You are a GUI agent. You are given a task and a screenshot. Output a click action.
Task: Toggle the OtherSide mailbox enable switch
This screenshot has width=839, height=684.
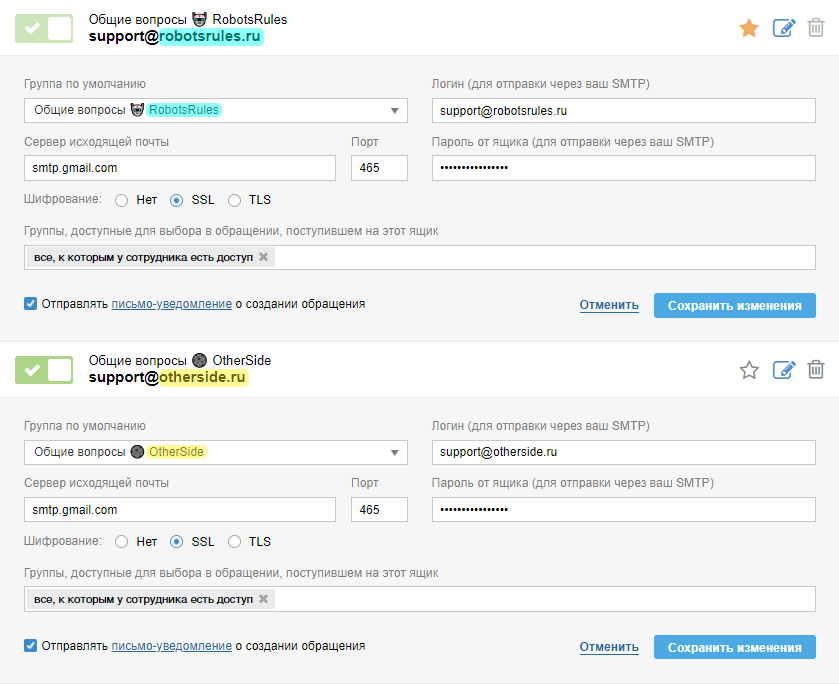tap(44, 370)
